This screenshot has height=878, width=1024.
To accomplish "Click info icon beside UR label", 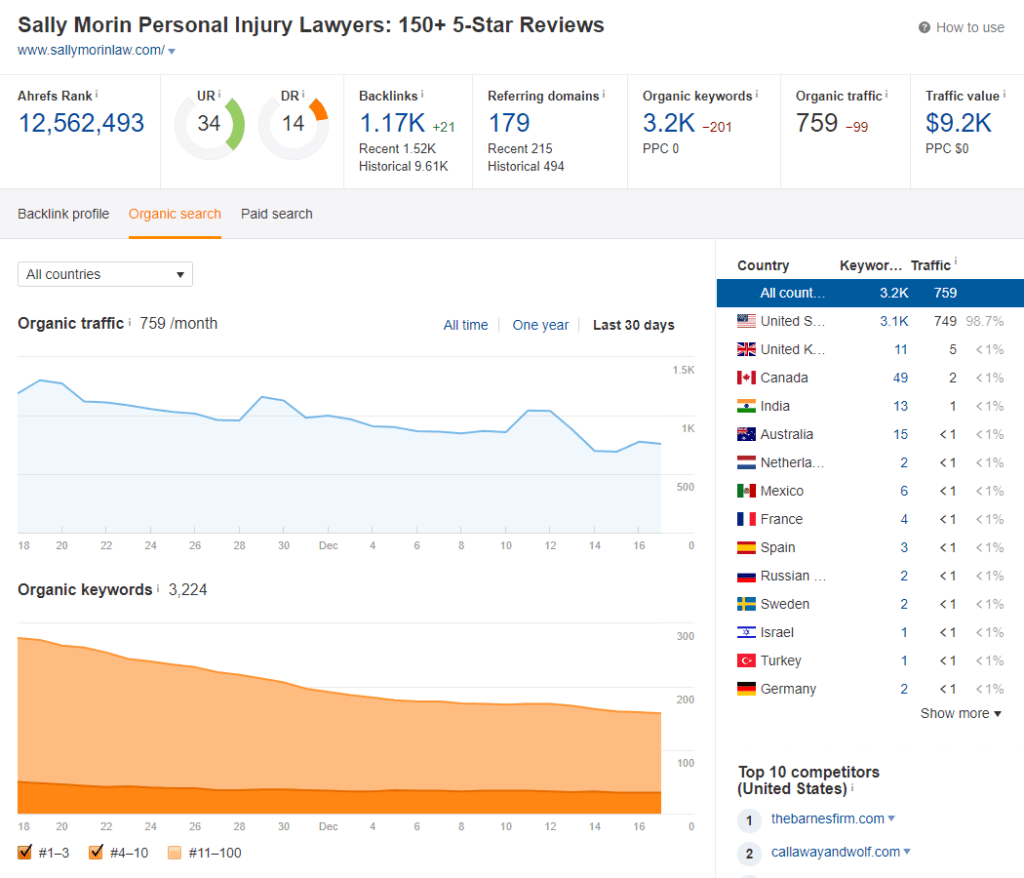I will click(219, 94).
